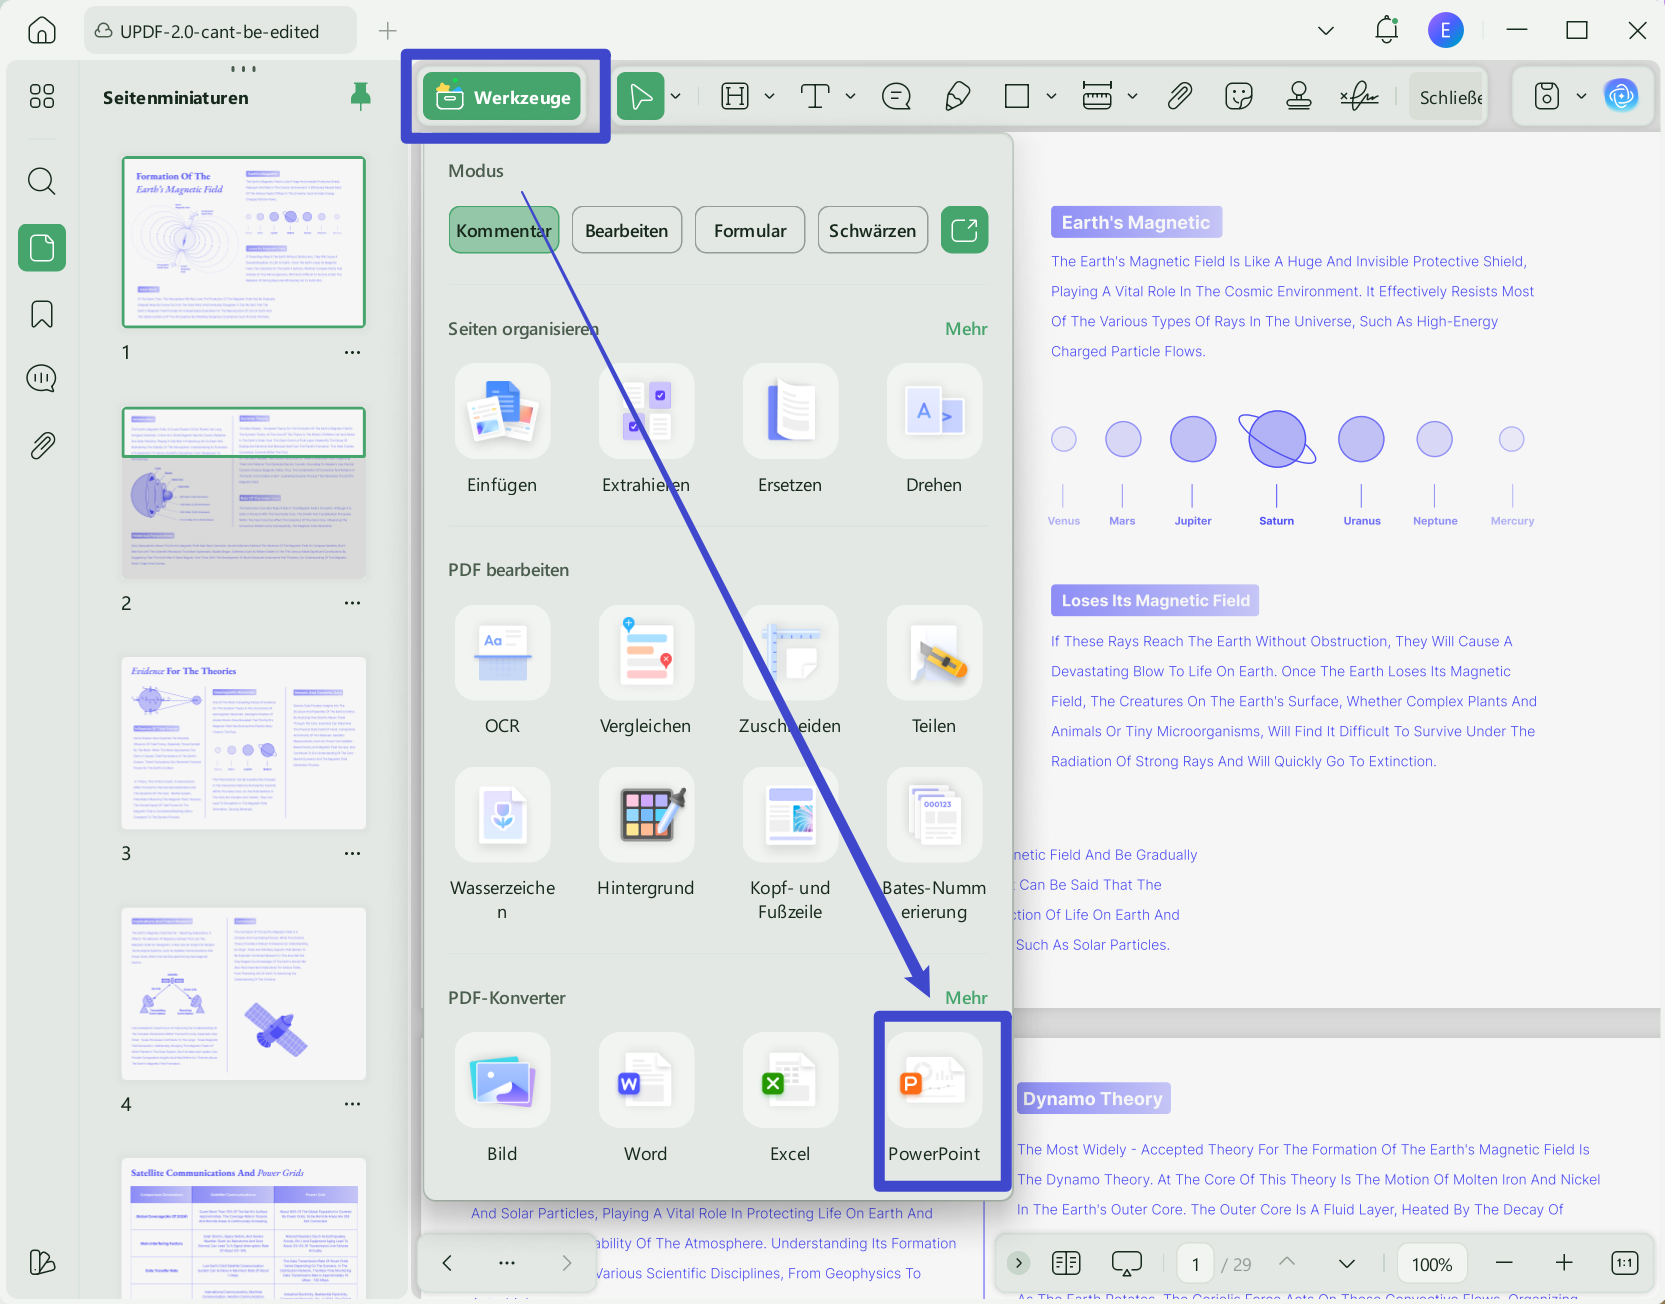Select the text highlight tool
This screenshot has width=1665, height=1304.
pyautogui.click(x=735, y=97)
